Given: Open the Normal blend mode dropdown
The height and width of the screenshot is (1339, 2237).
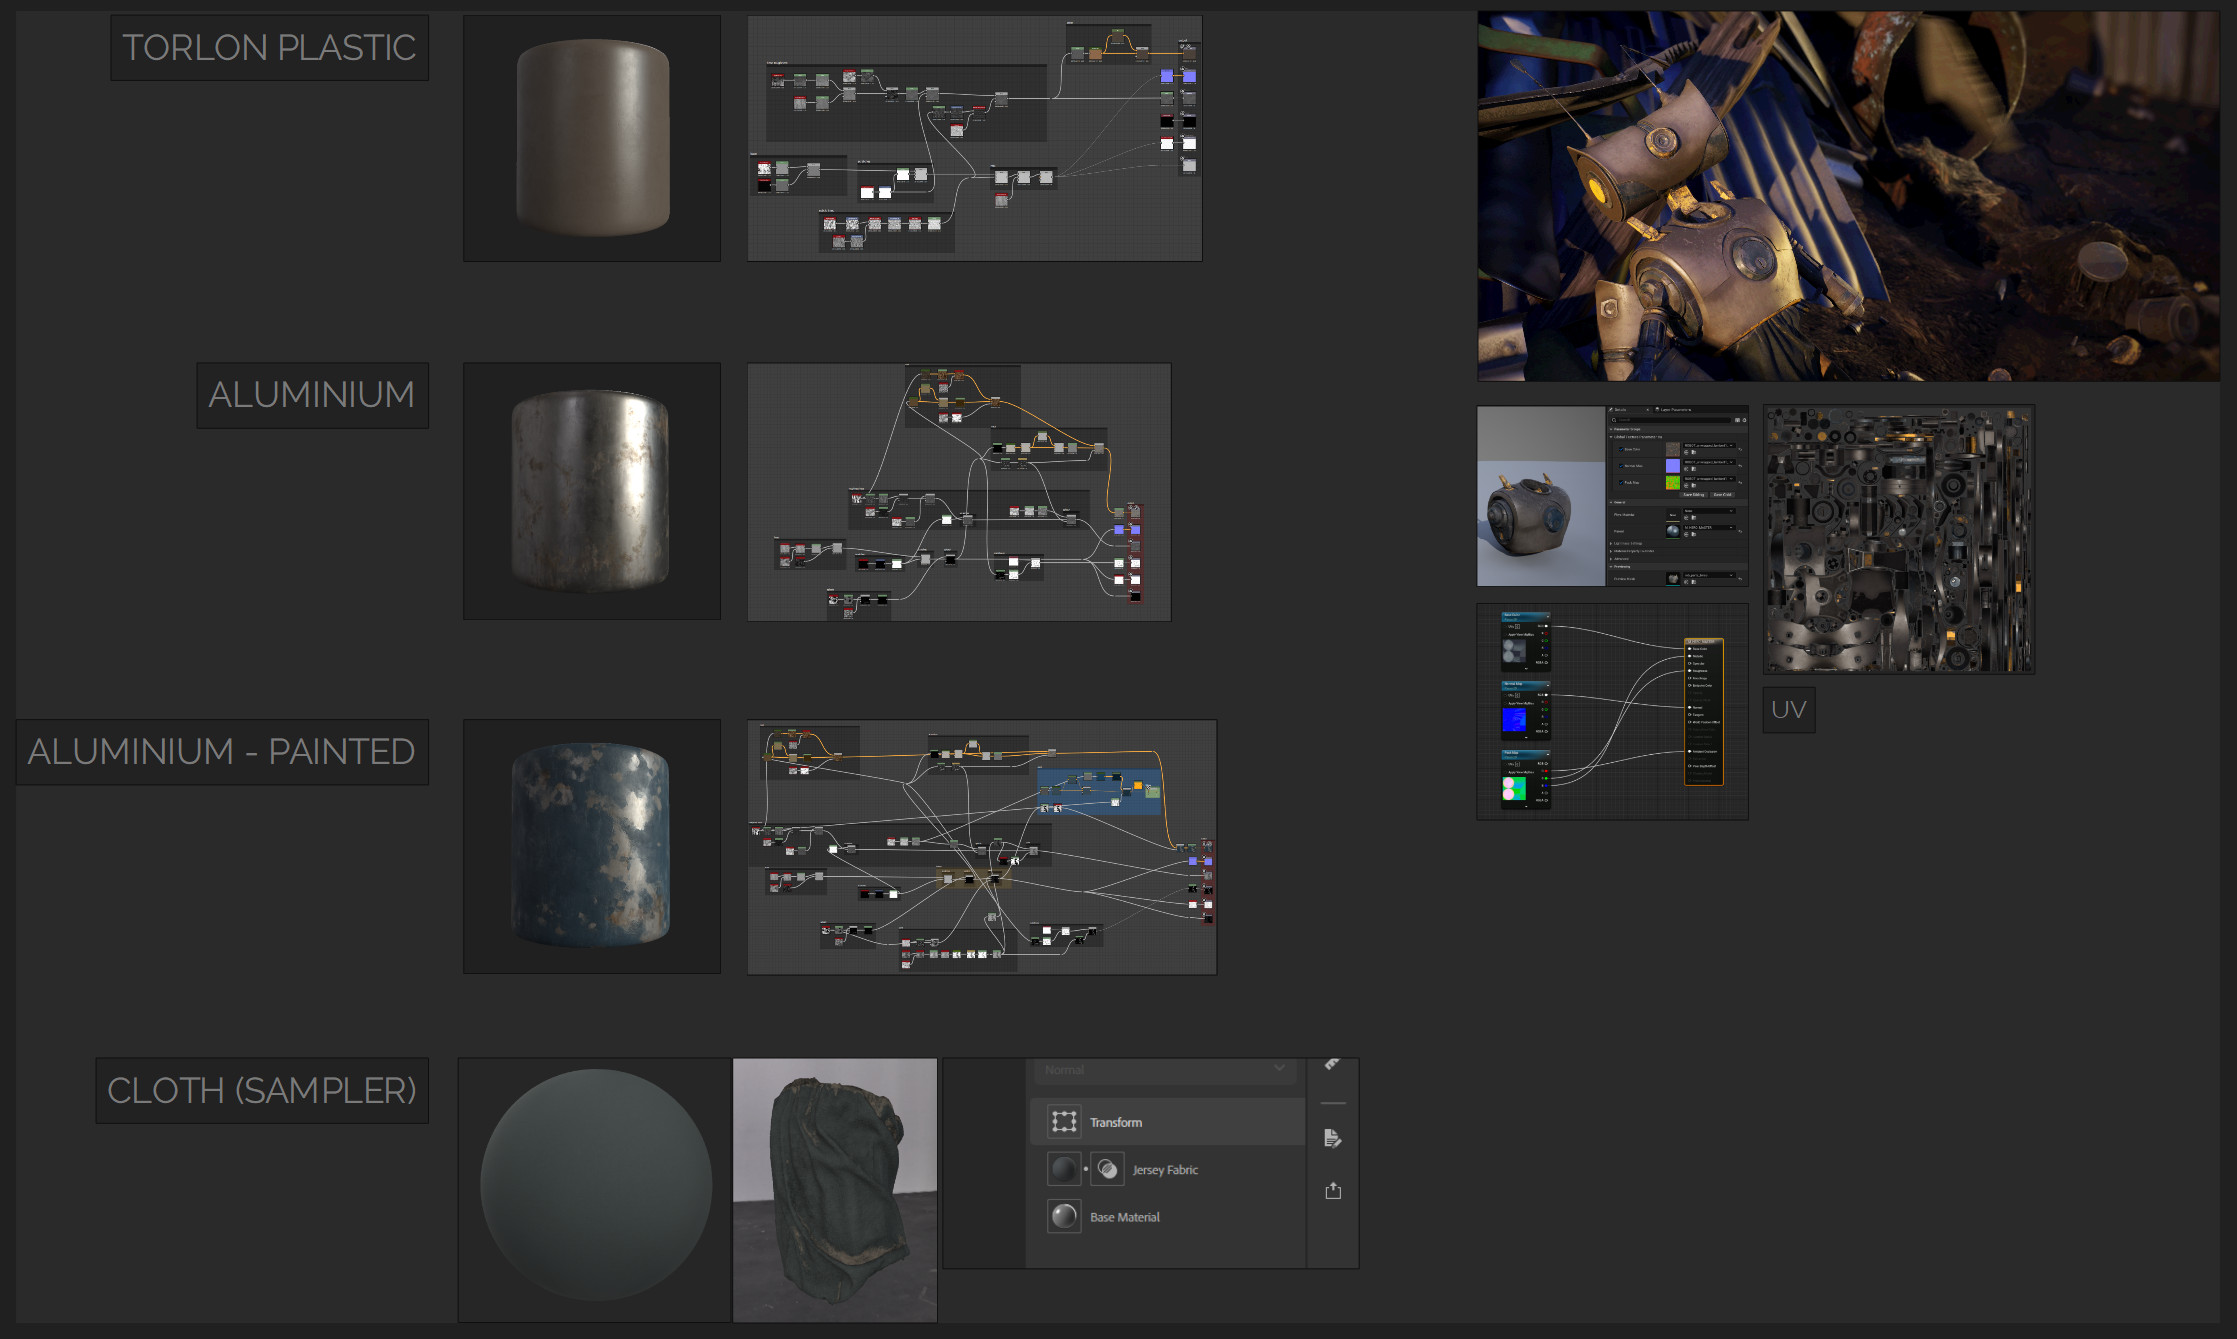Looking at the screenshot, I should coord(1165,1070).
